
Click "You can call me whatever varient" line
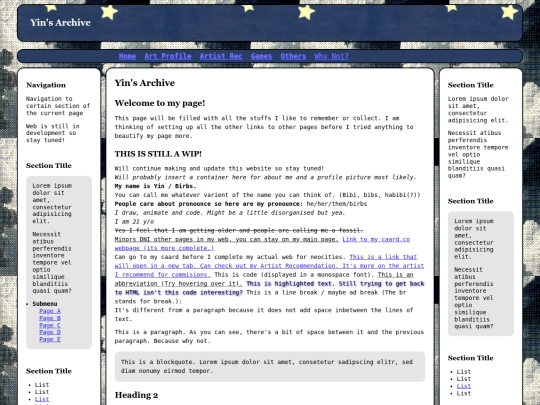coord(267,195)
